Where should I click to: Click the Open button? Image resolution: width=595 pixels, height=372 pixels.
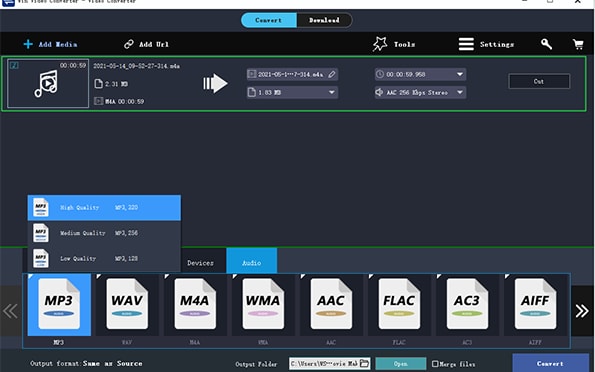[401, 364]
